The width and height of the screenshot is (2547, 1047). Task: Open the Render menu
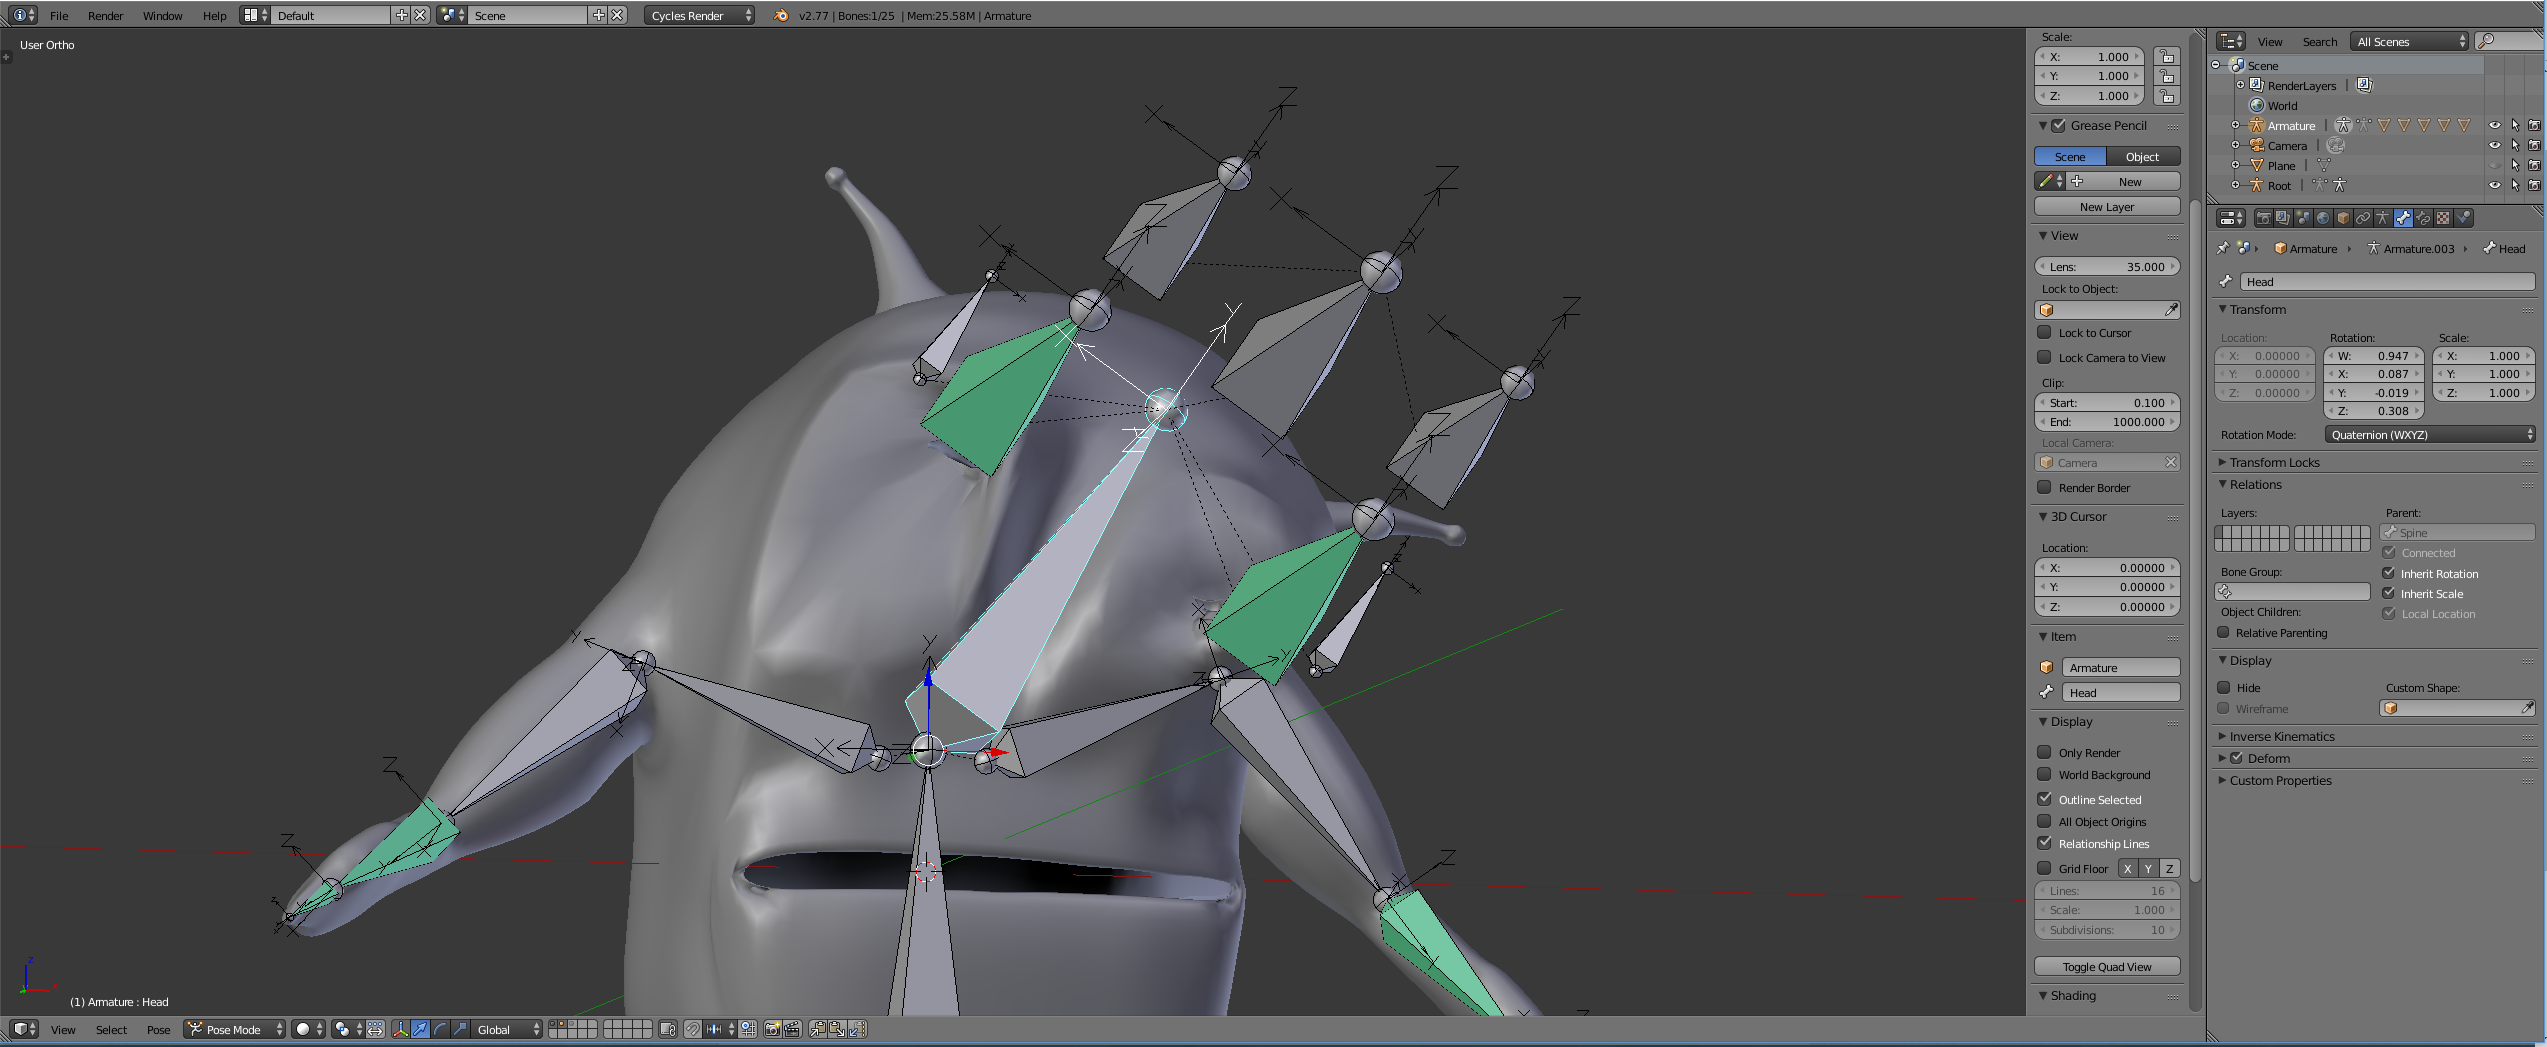point(105,15)
